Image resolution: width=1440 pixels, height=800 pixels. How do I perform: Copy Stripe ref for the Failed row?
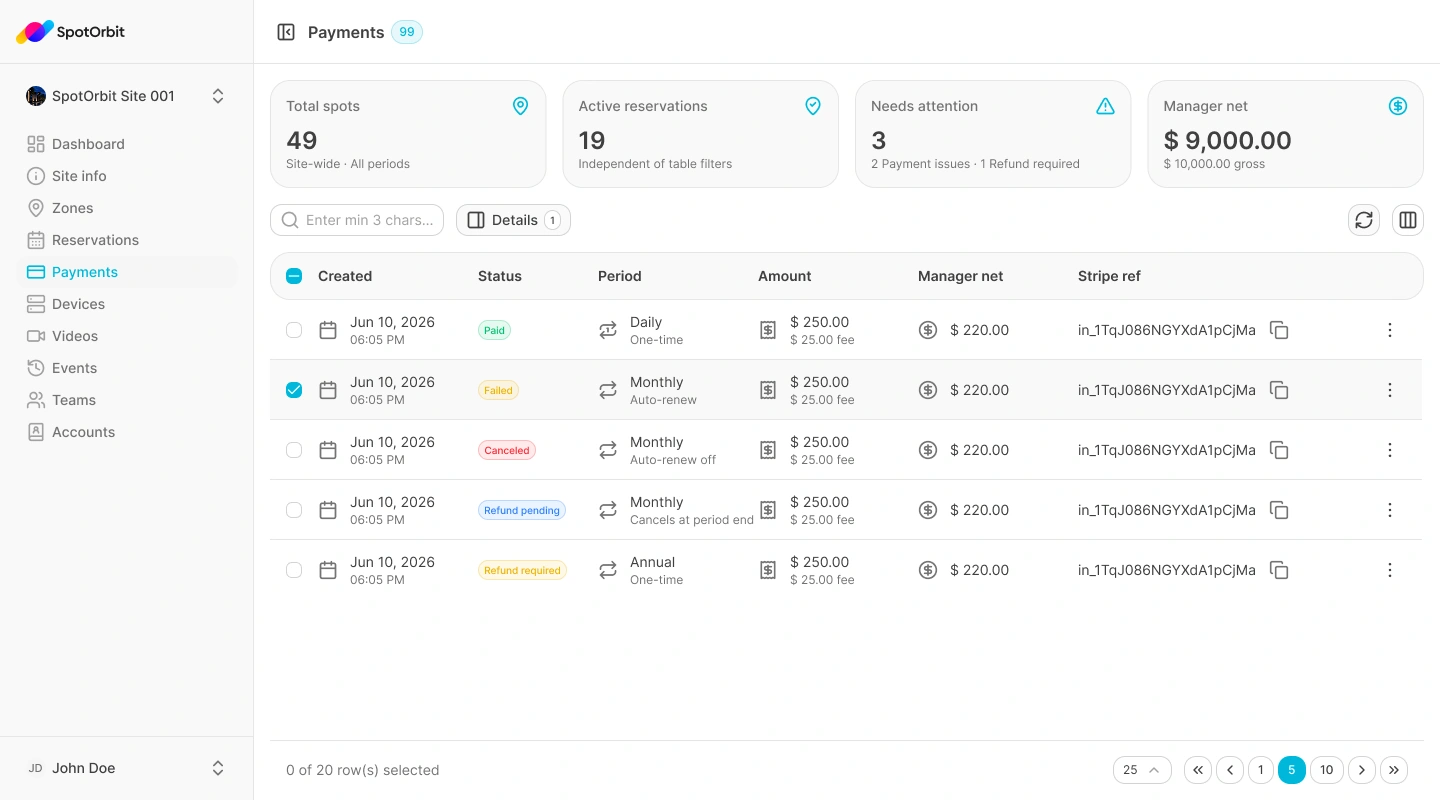[1279, 390]
